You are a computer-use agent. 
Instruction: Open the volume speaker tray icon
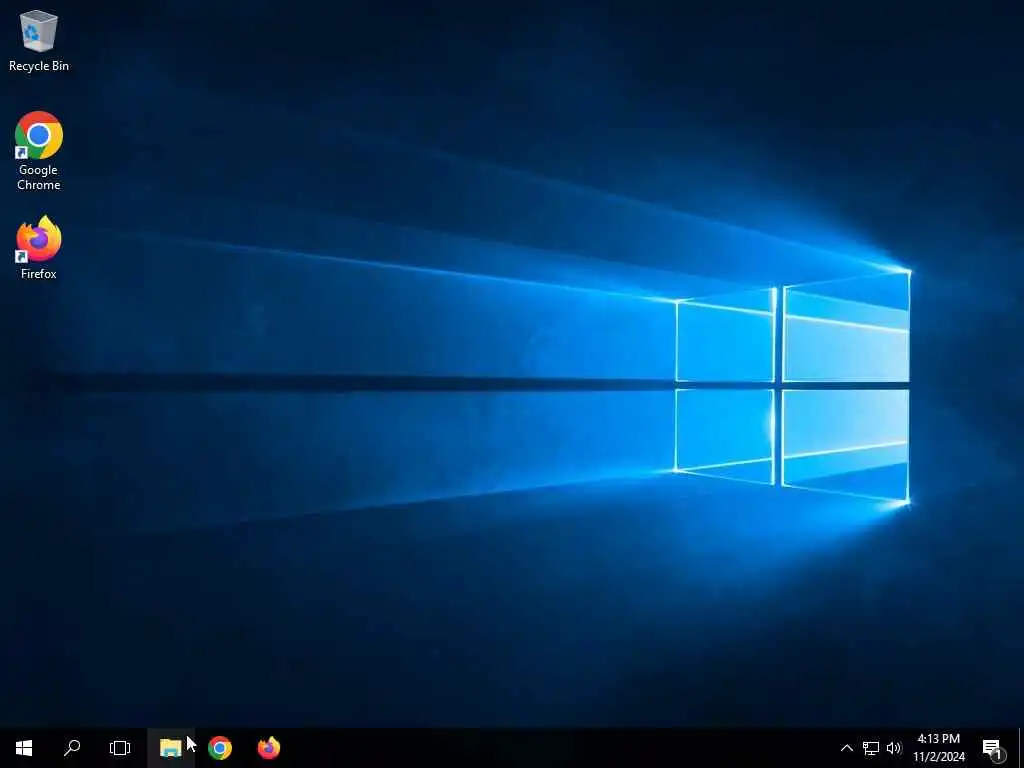(x=894, y=748)
